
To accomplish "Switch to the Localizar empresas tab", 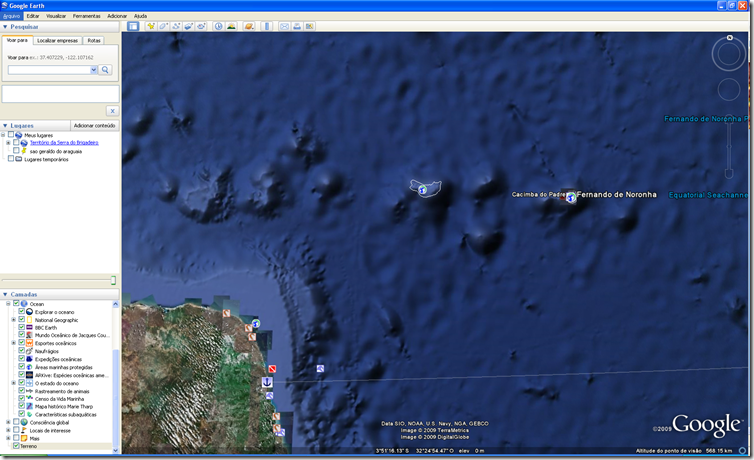I will click(57, 41).
